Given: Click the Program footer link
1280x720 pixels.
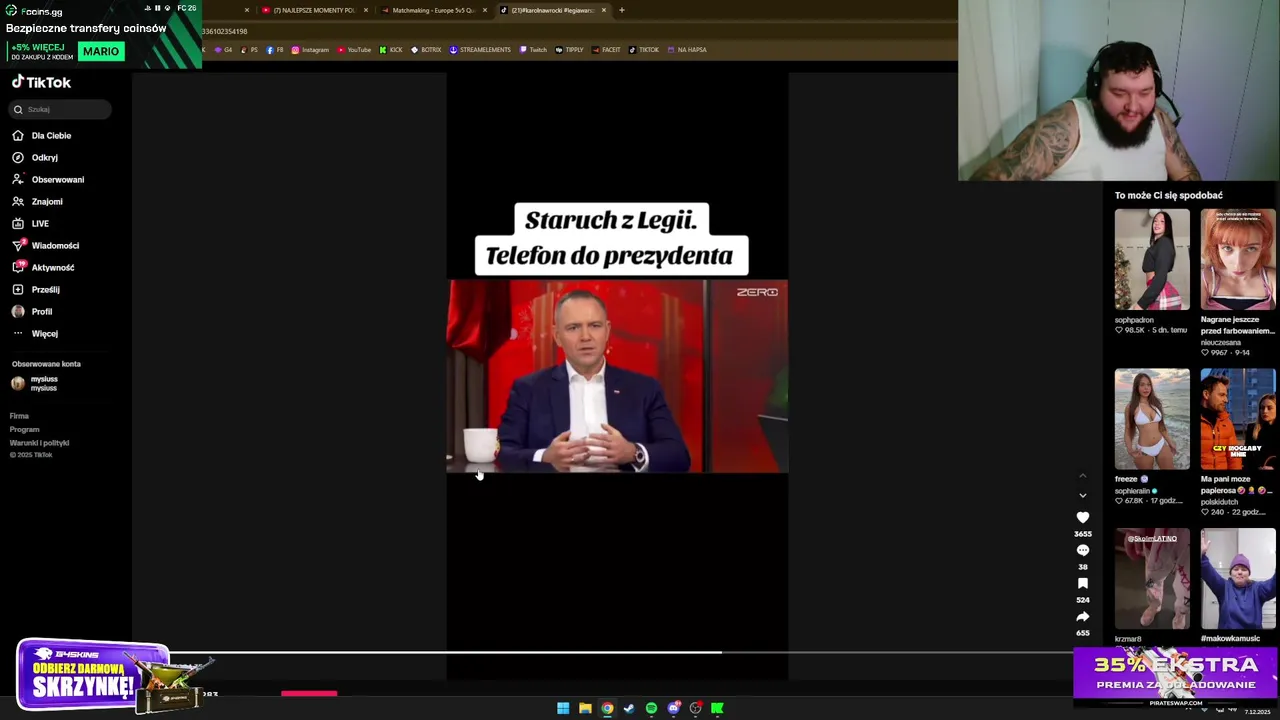Looking at the screenshot, I should (x=24, y=429).
